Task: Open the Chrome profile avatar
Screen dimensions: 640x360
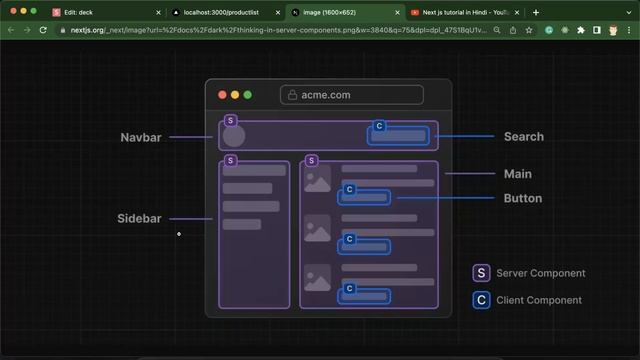Action: coord(613,30)
